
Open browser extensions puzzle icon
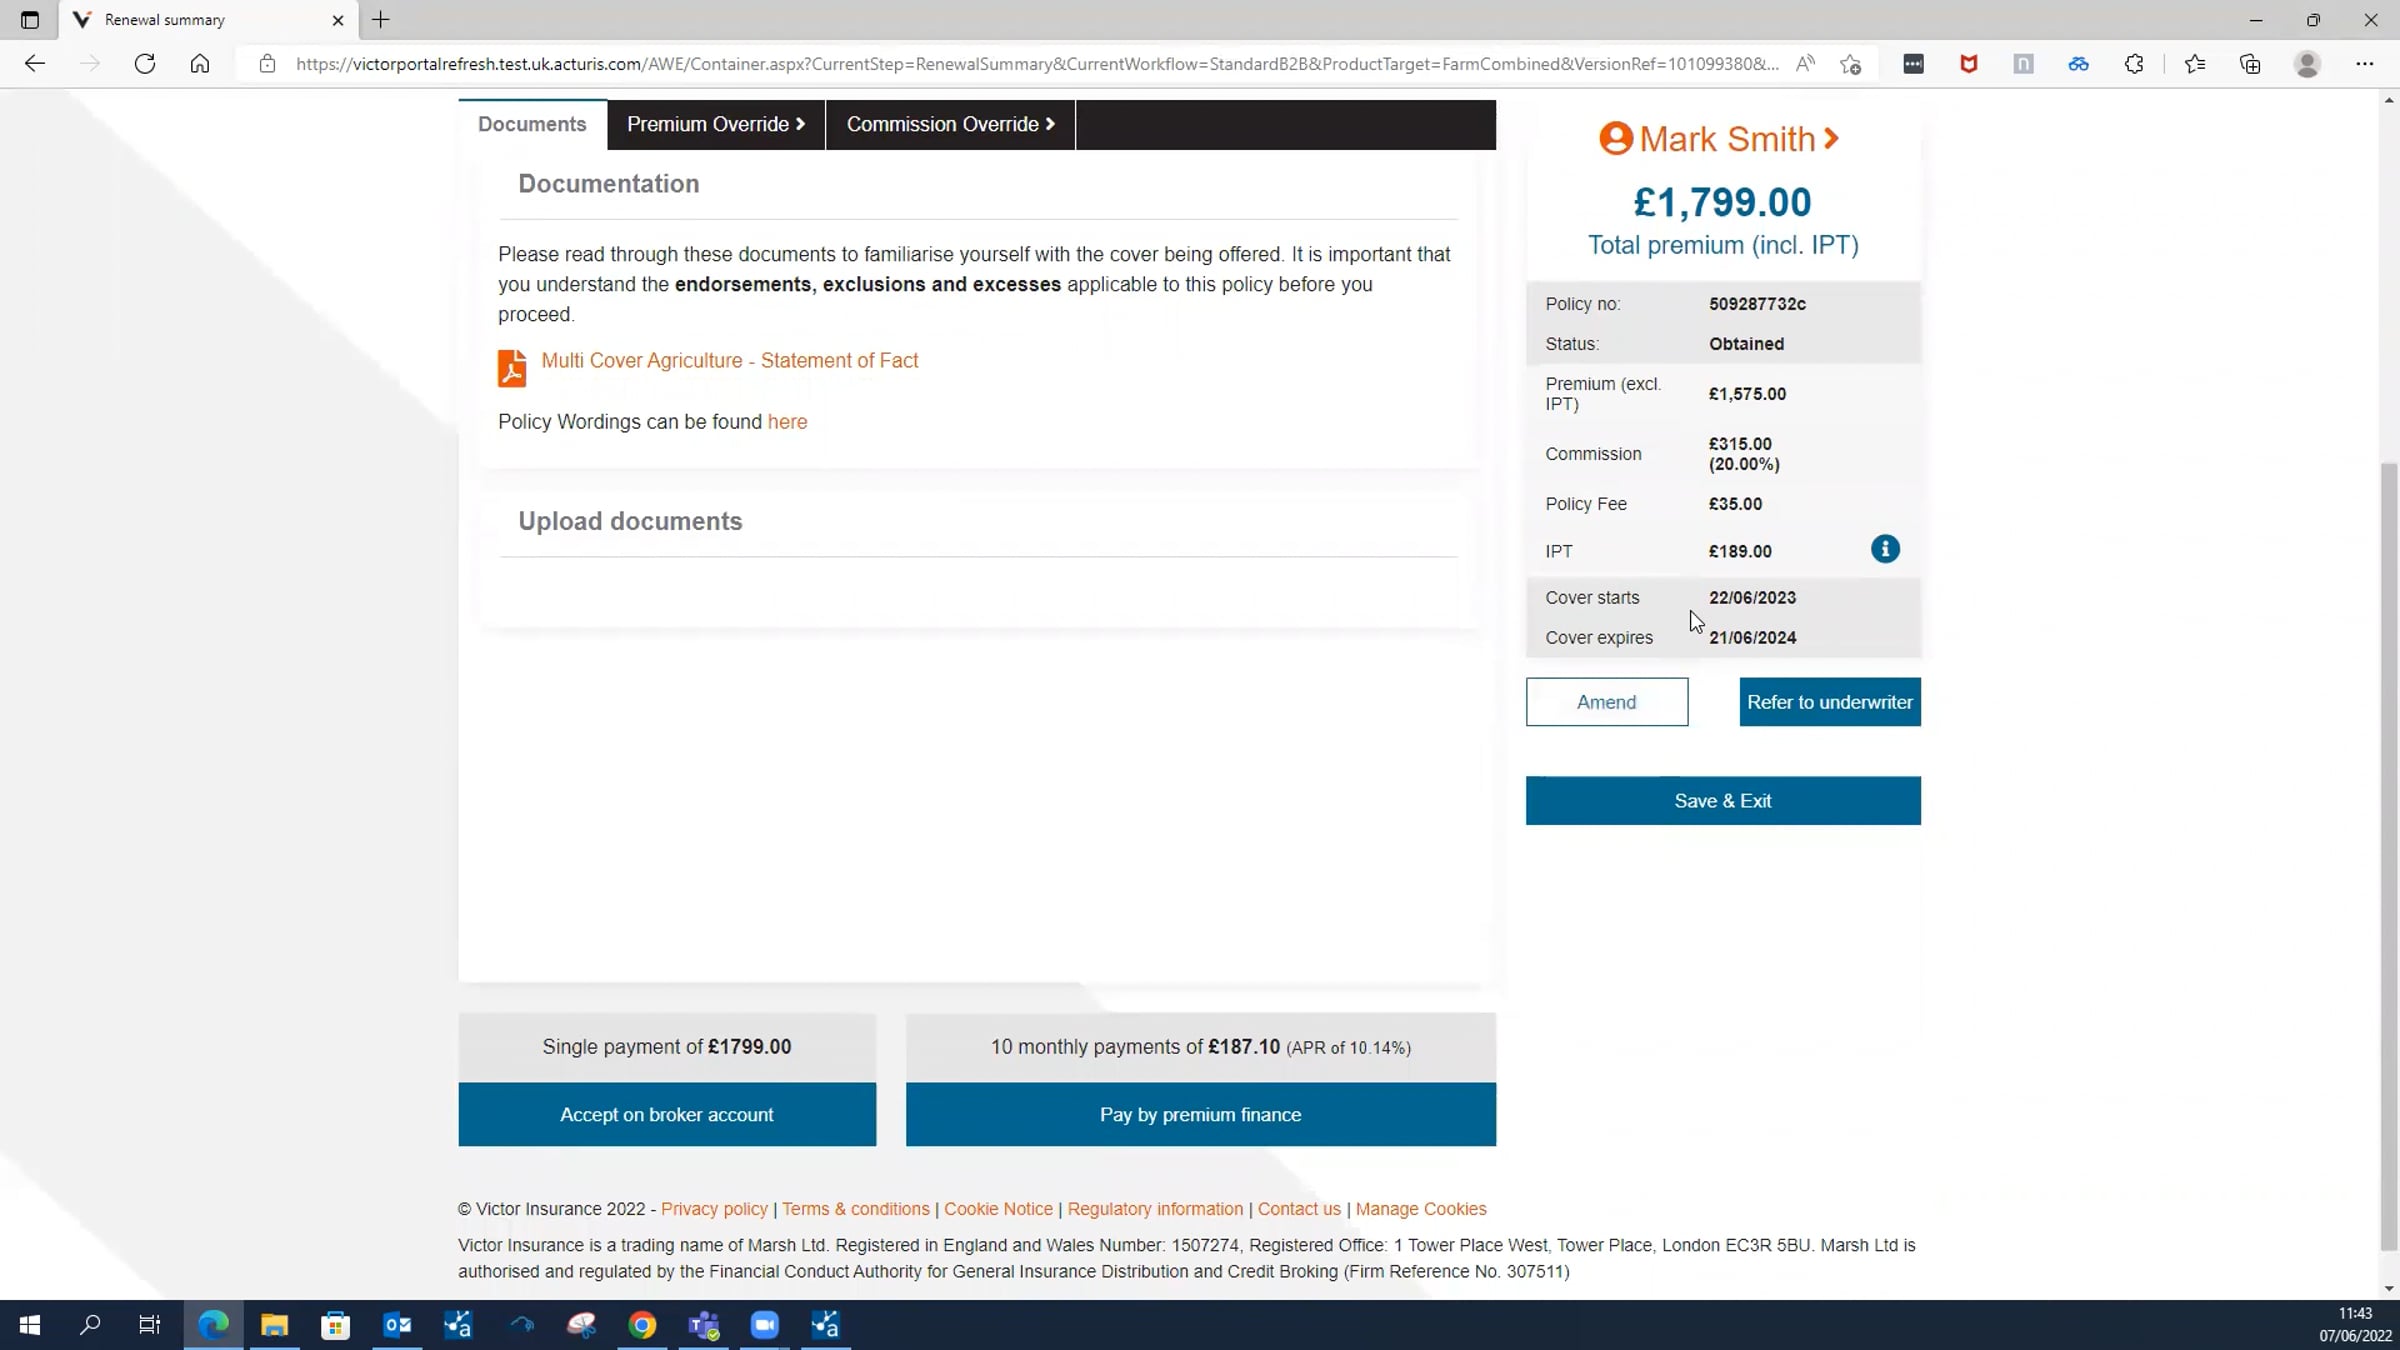coord(2133,64)
